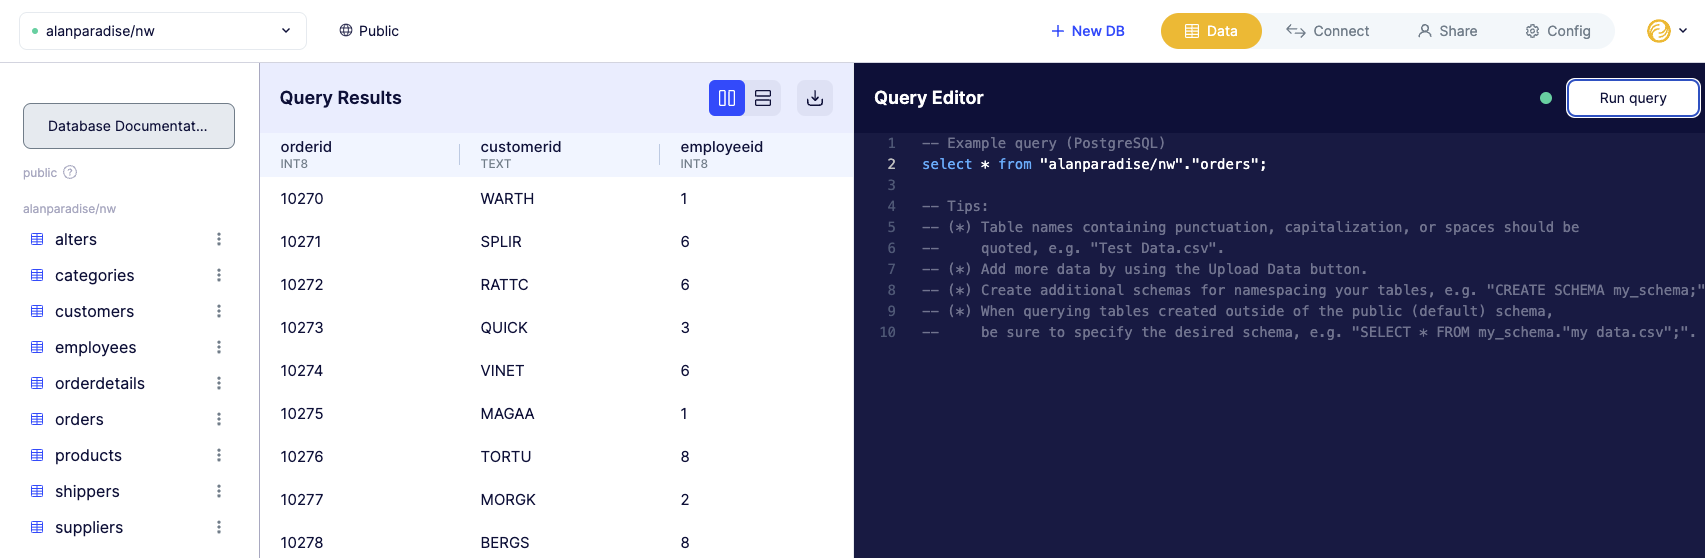Click the table icon beside customers
Screen dimensions: 1705x558
tap(37, 311)
